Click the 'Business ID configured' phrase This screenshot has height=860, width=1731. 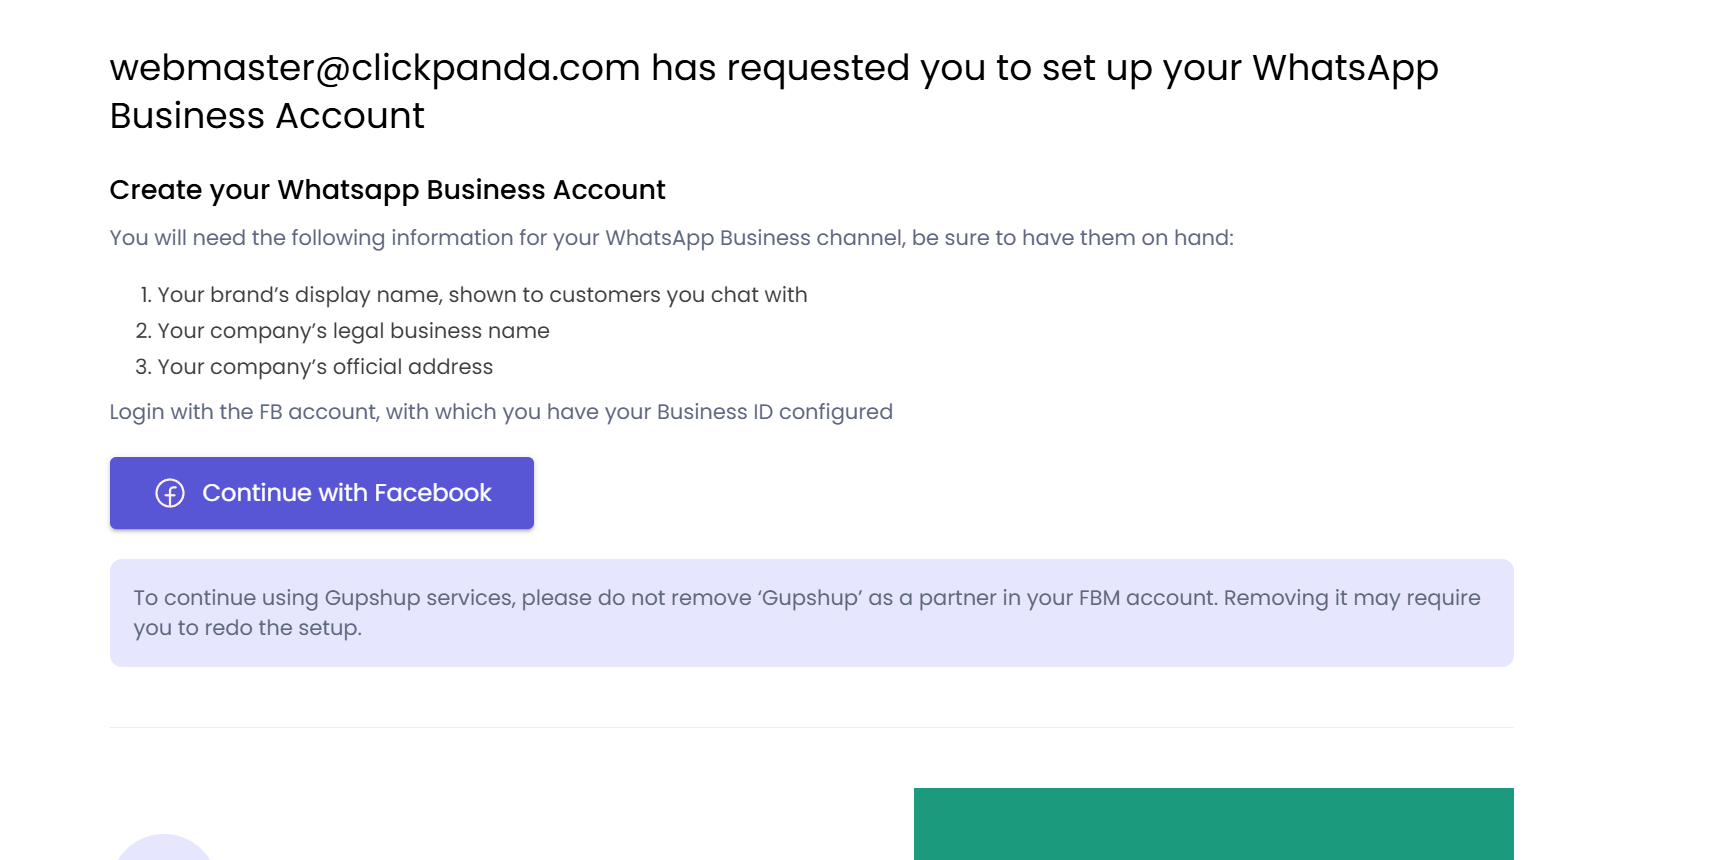pyautogui.click(x=774, y=412)
